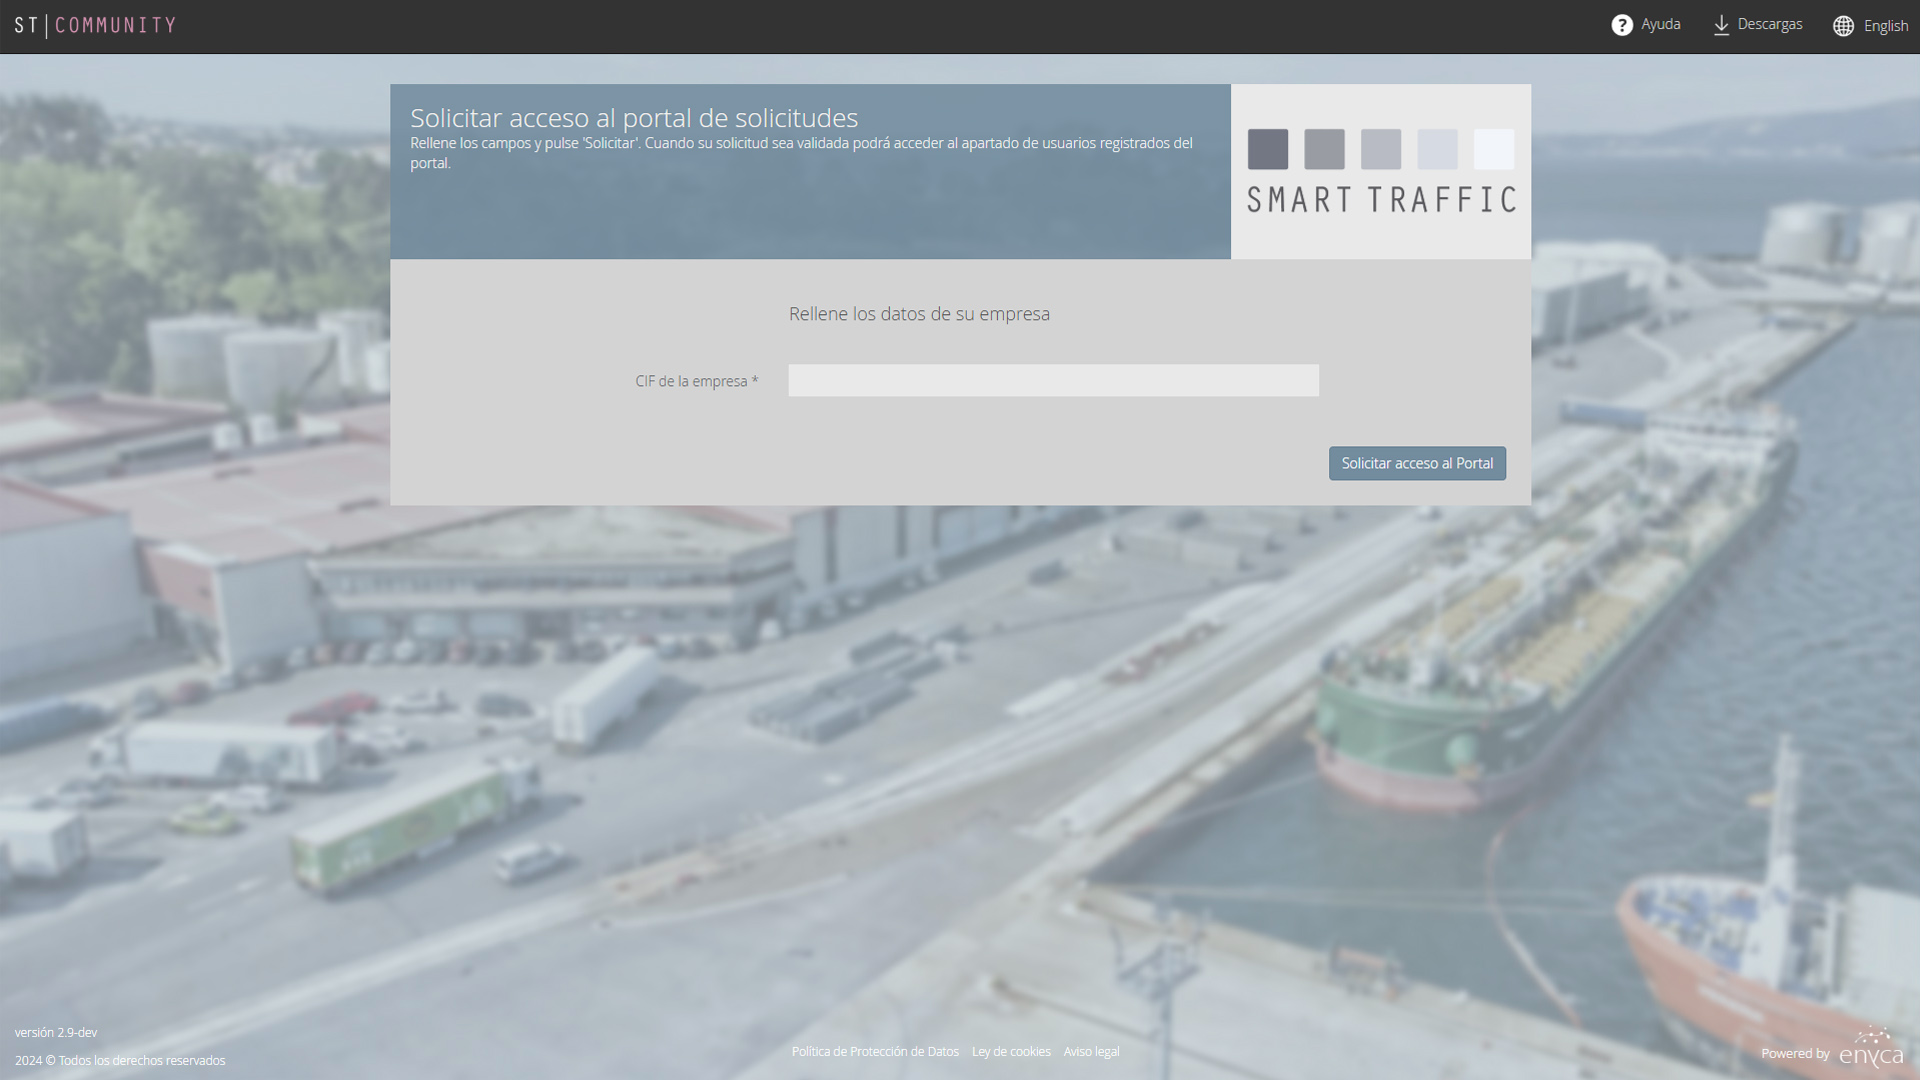Click the Smart Traffic logo text
The height and width of the screenshot is (1080, 1920).
pyautogui.click(x=1381, y=200)
